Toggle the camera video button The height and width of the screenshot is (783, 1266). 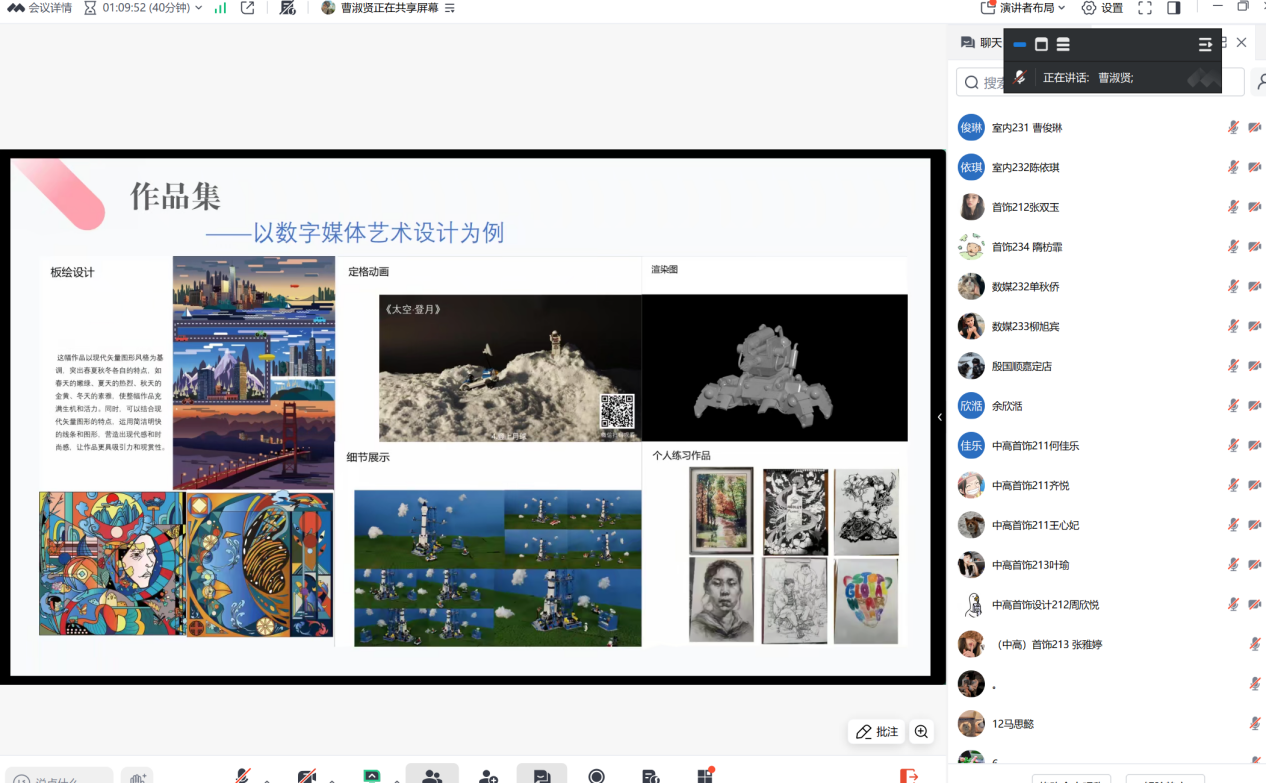point(307,776)
